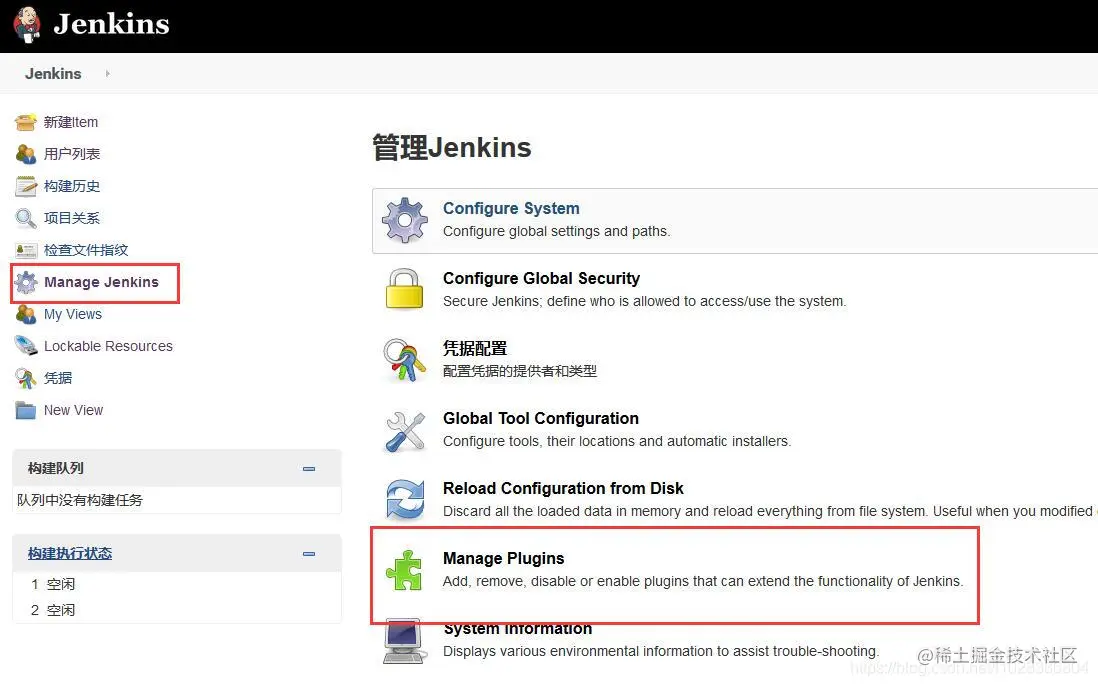Click the Reload Configuration refresh icon
Image resolution: width=1098 pixels, height=686 pixels.
(405, 500)
